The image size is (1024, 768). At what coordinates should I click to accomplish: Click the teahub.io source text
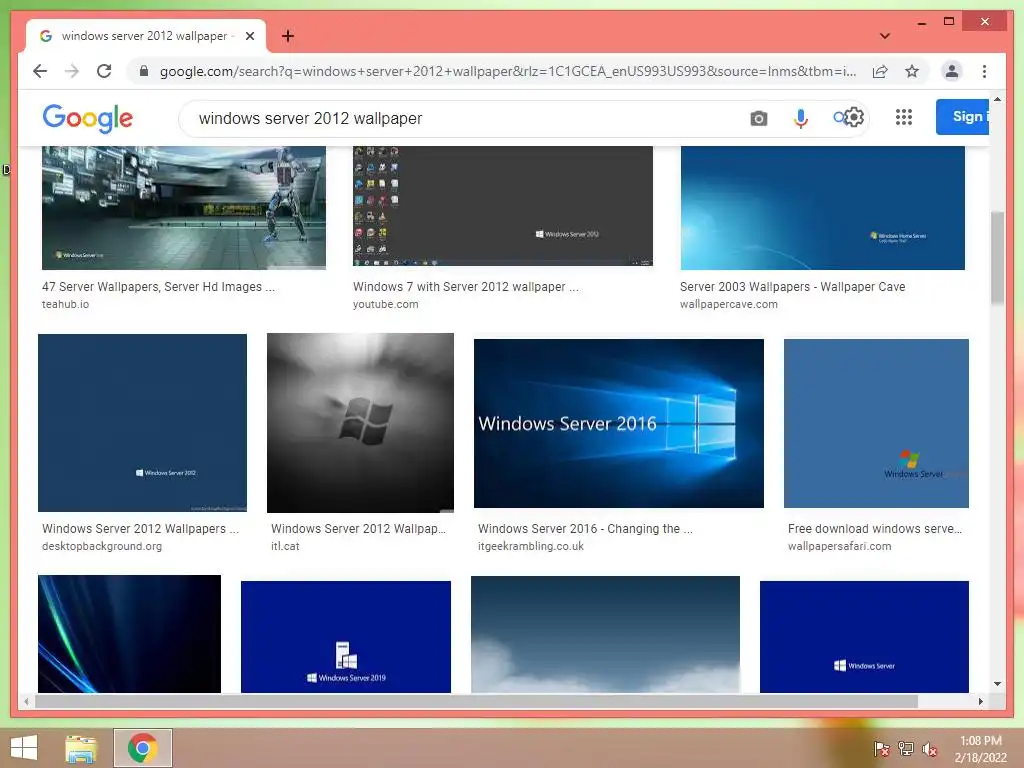coord(65,304)
